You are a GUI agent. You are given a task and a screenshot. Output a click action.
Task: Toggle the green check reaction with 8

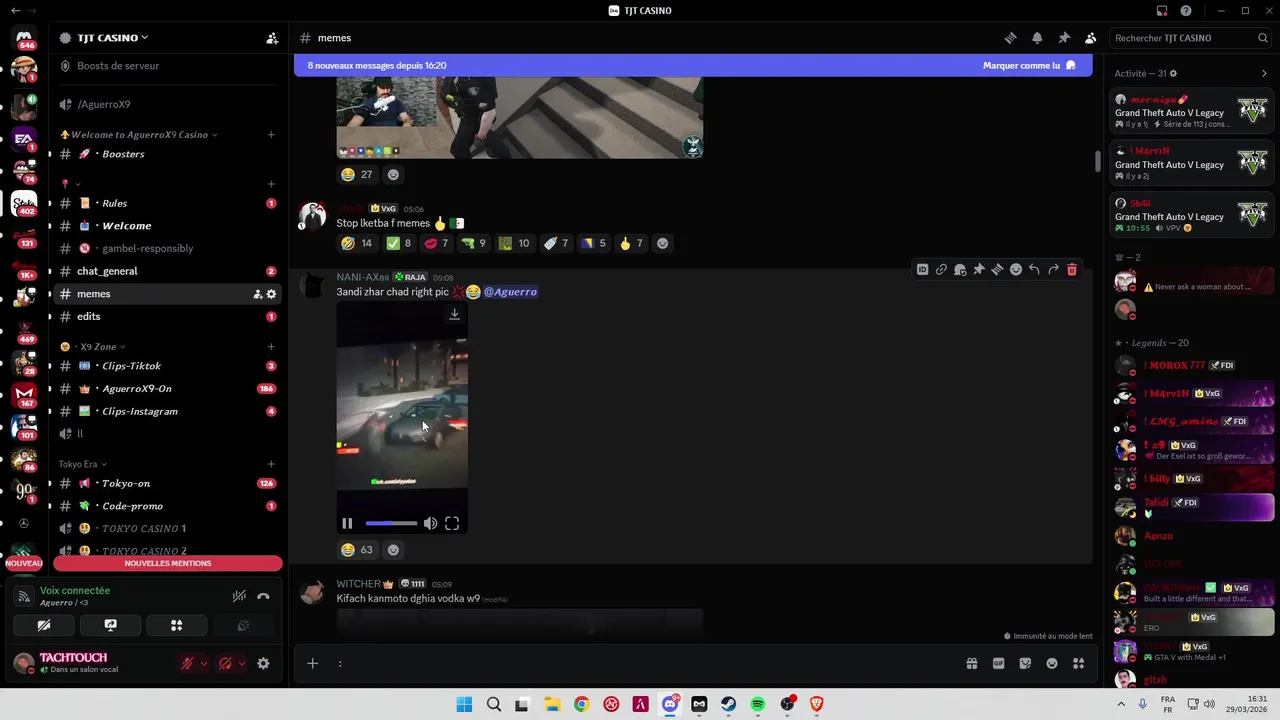[x=399, y=243]
